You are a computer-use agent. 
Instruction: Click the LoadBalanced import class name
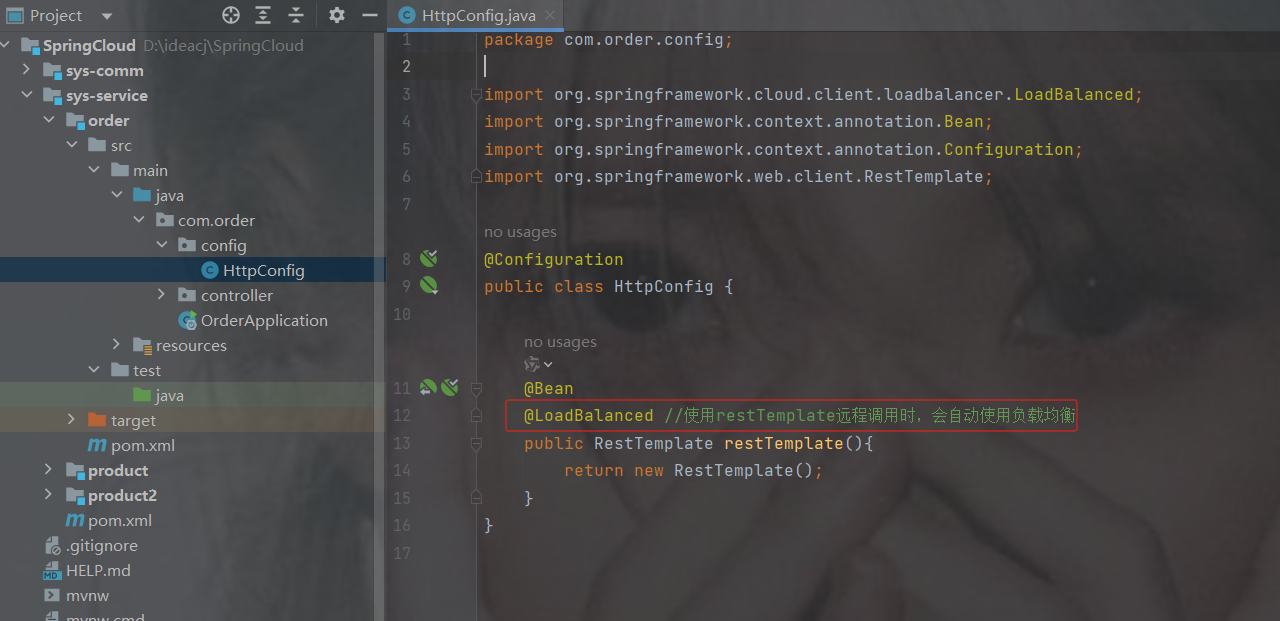pos(1074,95)
